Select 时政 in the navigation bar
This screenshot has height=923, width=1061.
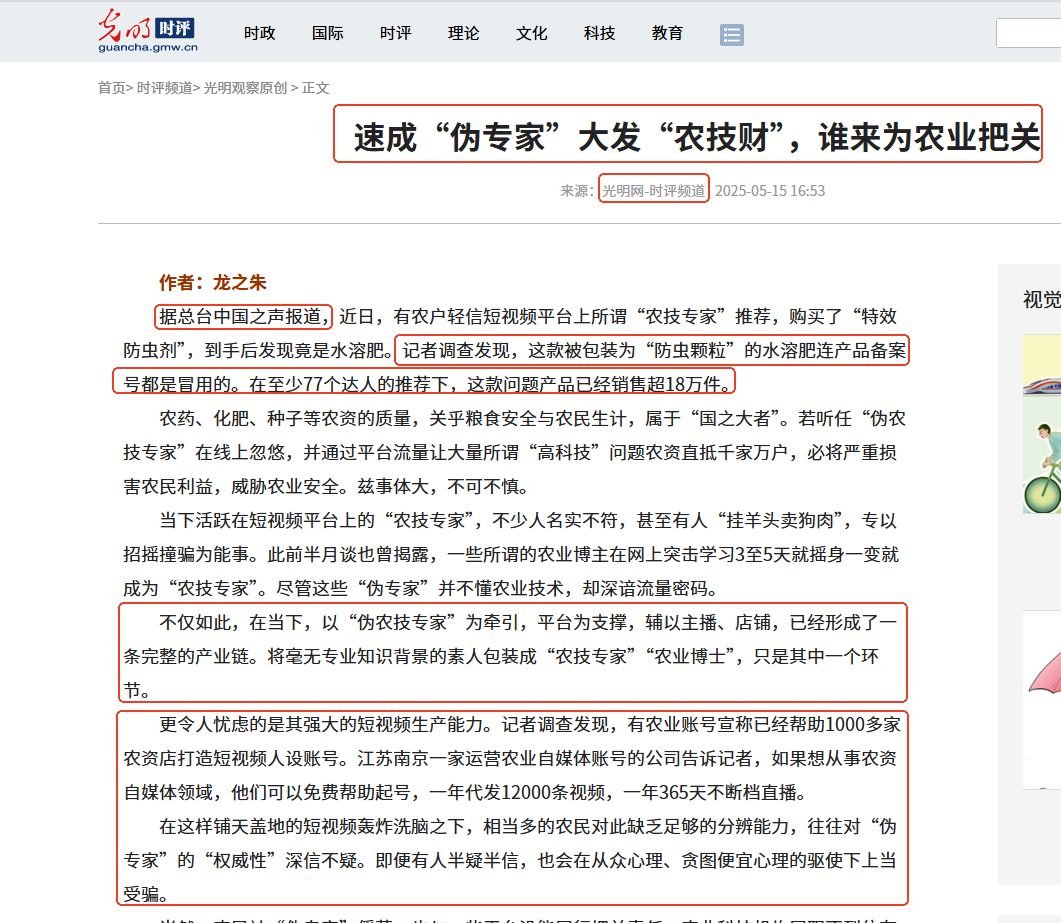point(259,33)
